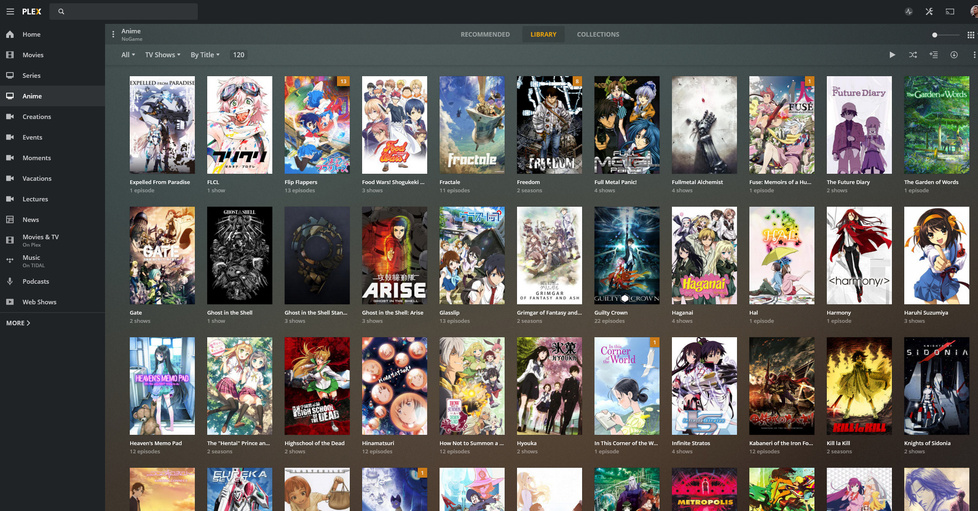This screenshot has height=511, width=978.
Task: Open the All filter dropdown
Action: (128, 55)
